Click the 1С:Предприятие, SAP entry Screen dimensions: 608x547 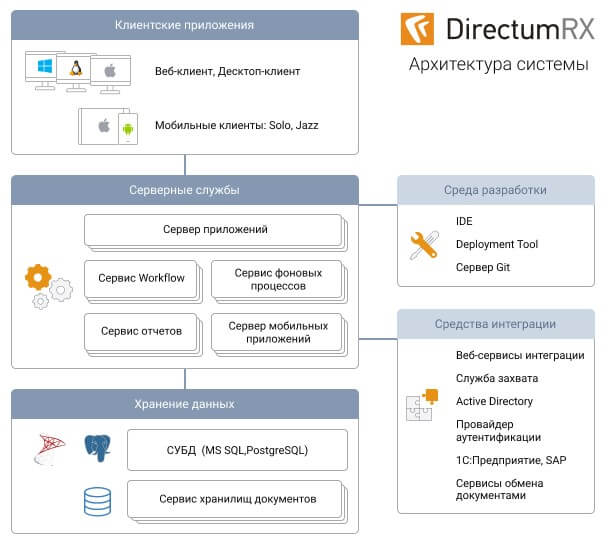point(511,460)
